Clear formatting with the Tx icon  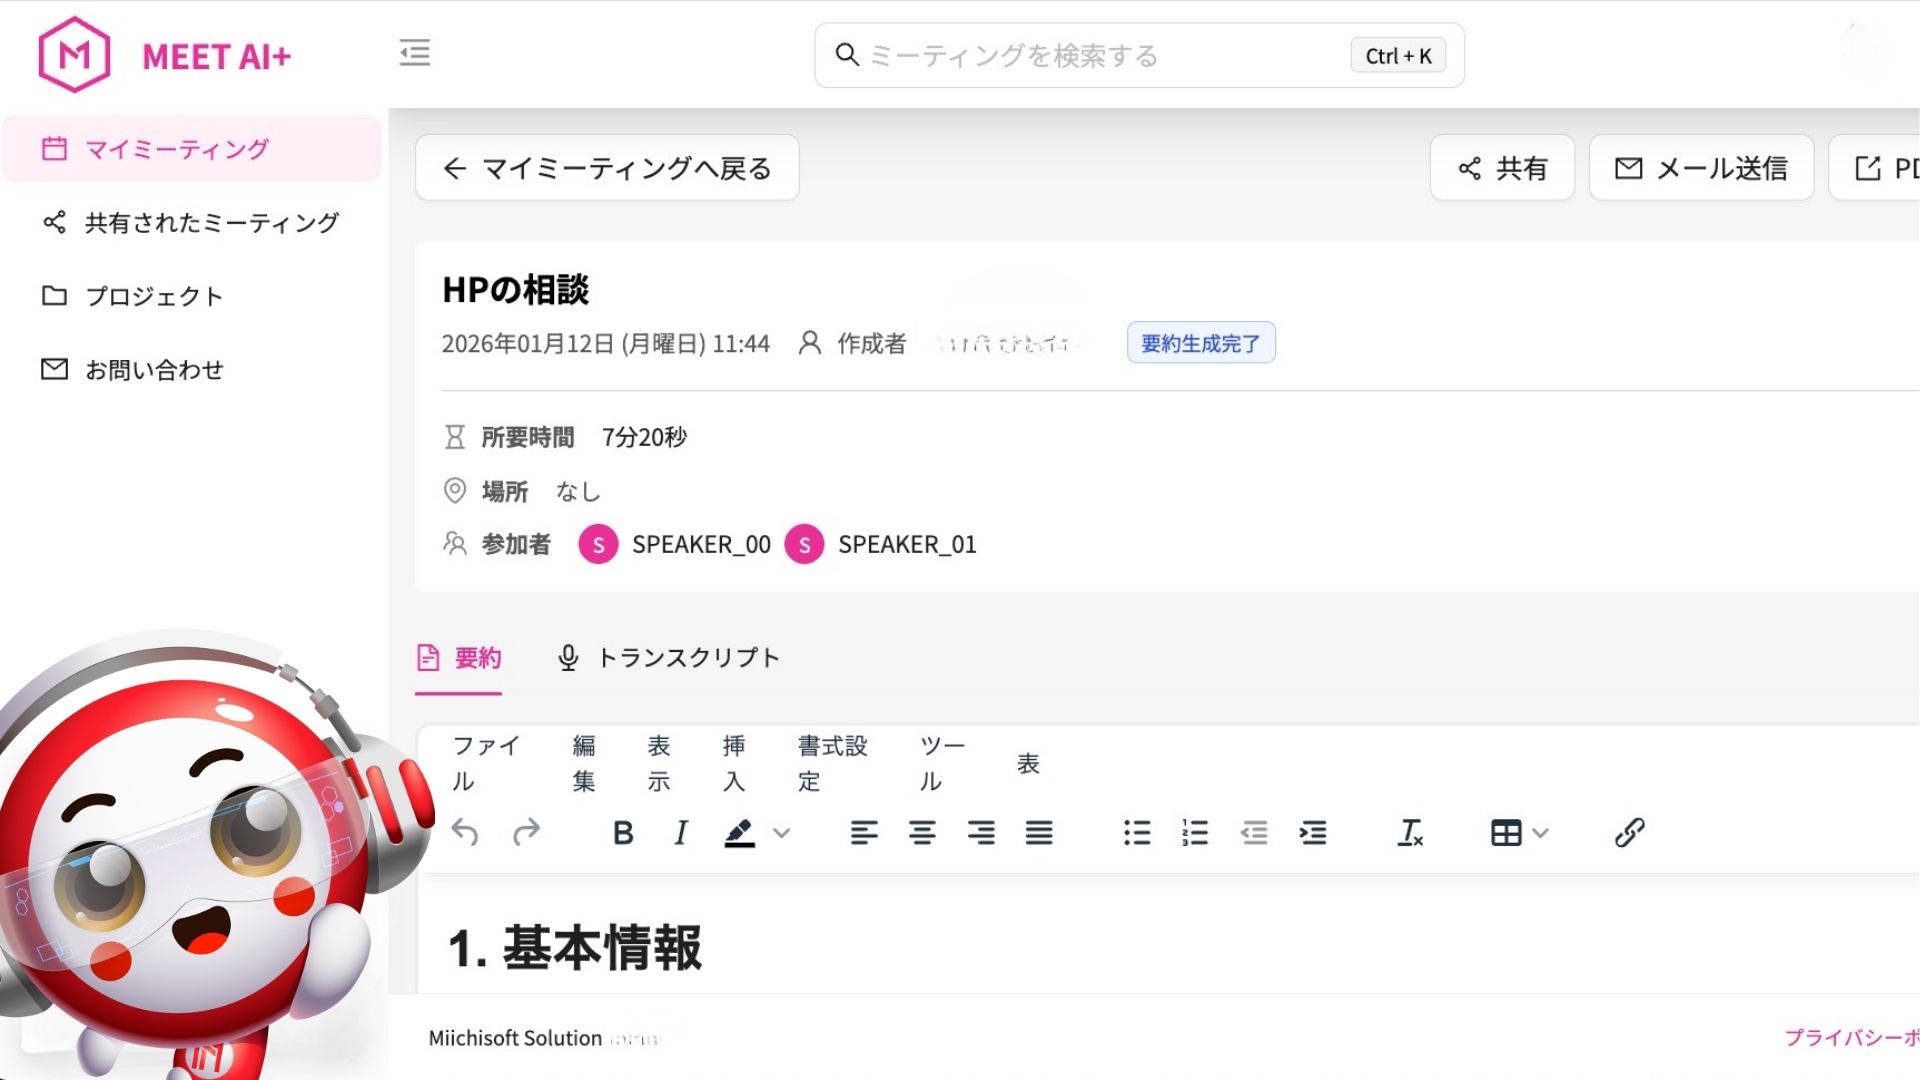[x=1410, y=832]
